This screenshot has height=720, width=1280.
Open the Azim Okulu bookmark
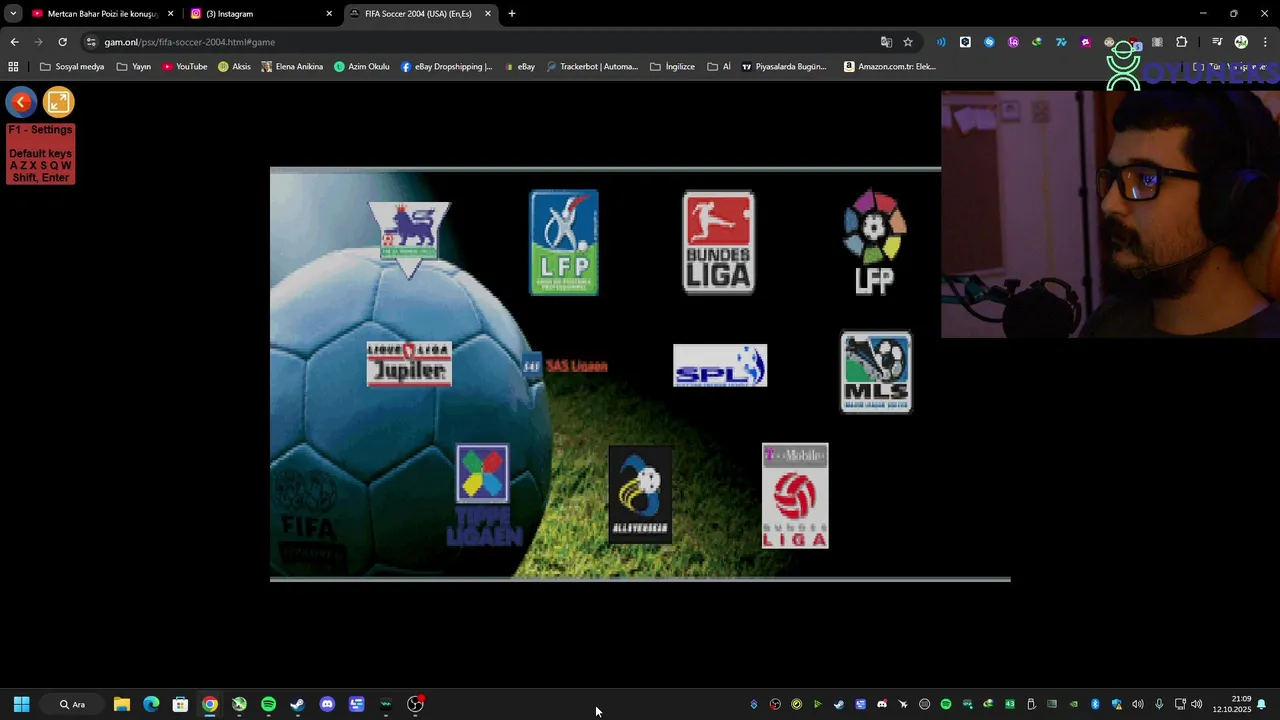pyautogui.click(x=362, y=67)
